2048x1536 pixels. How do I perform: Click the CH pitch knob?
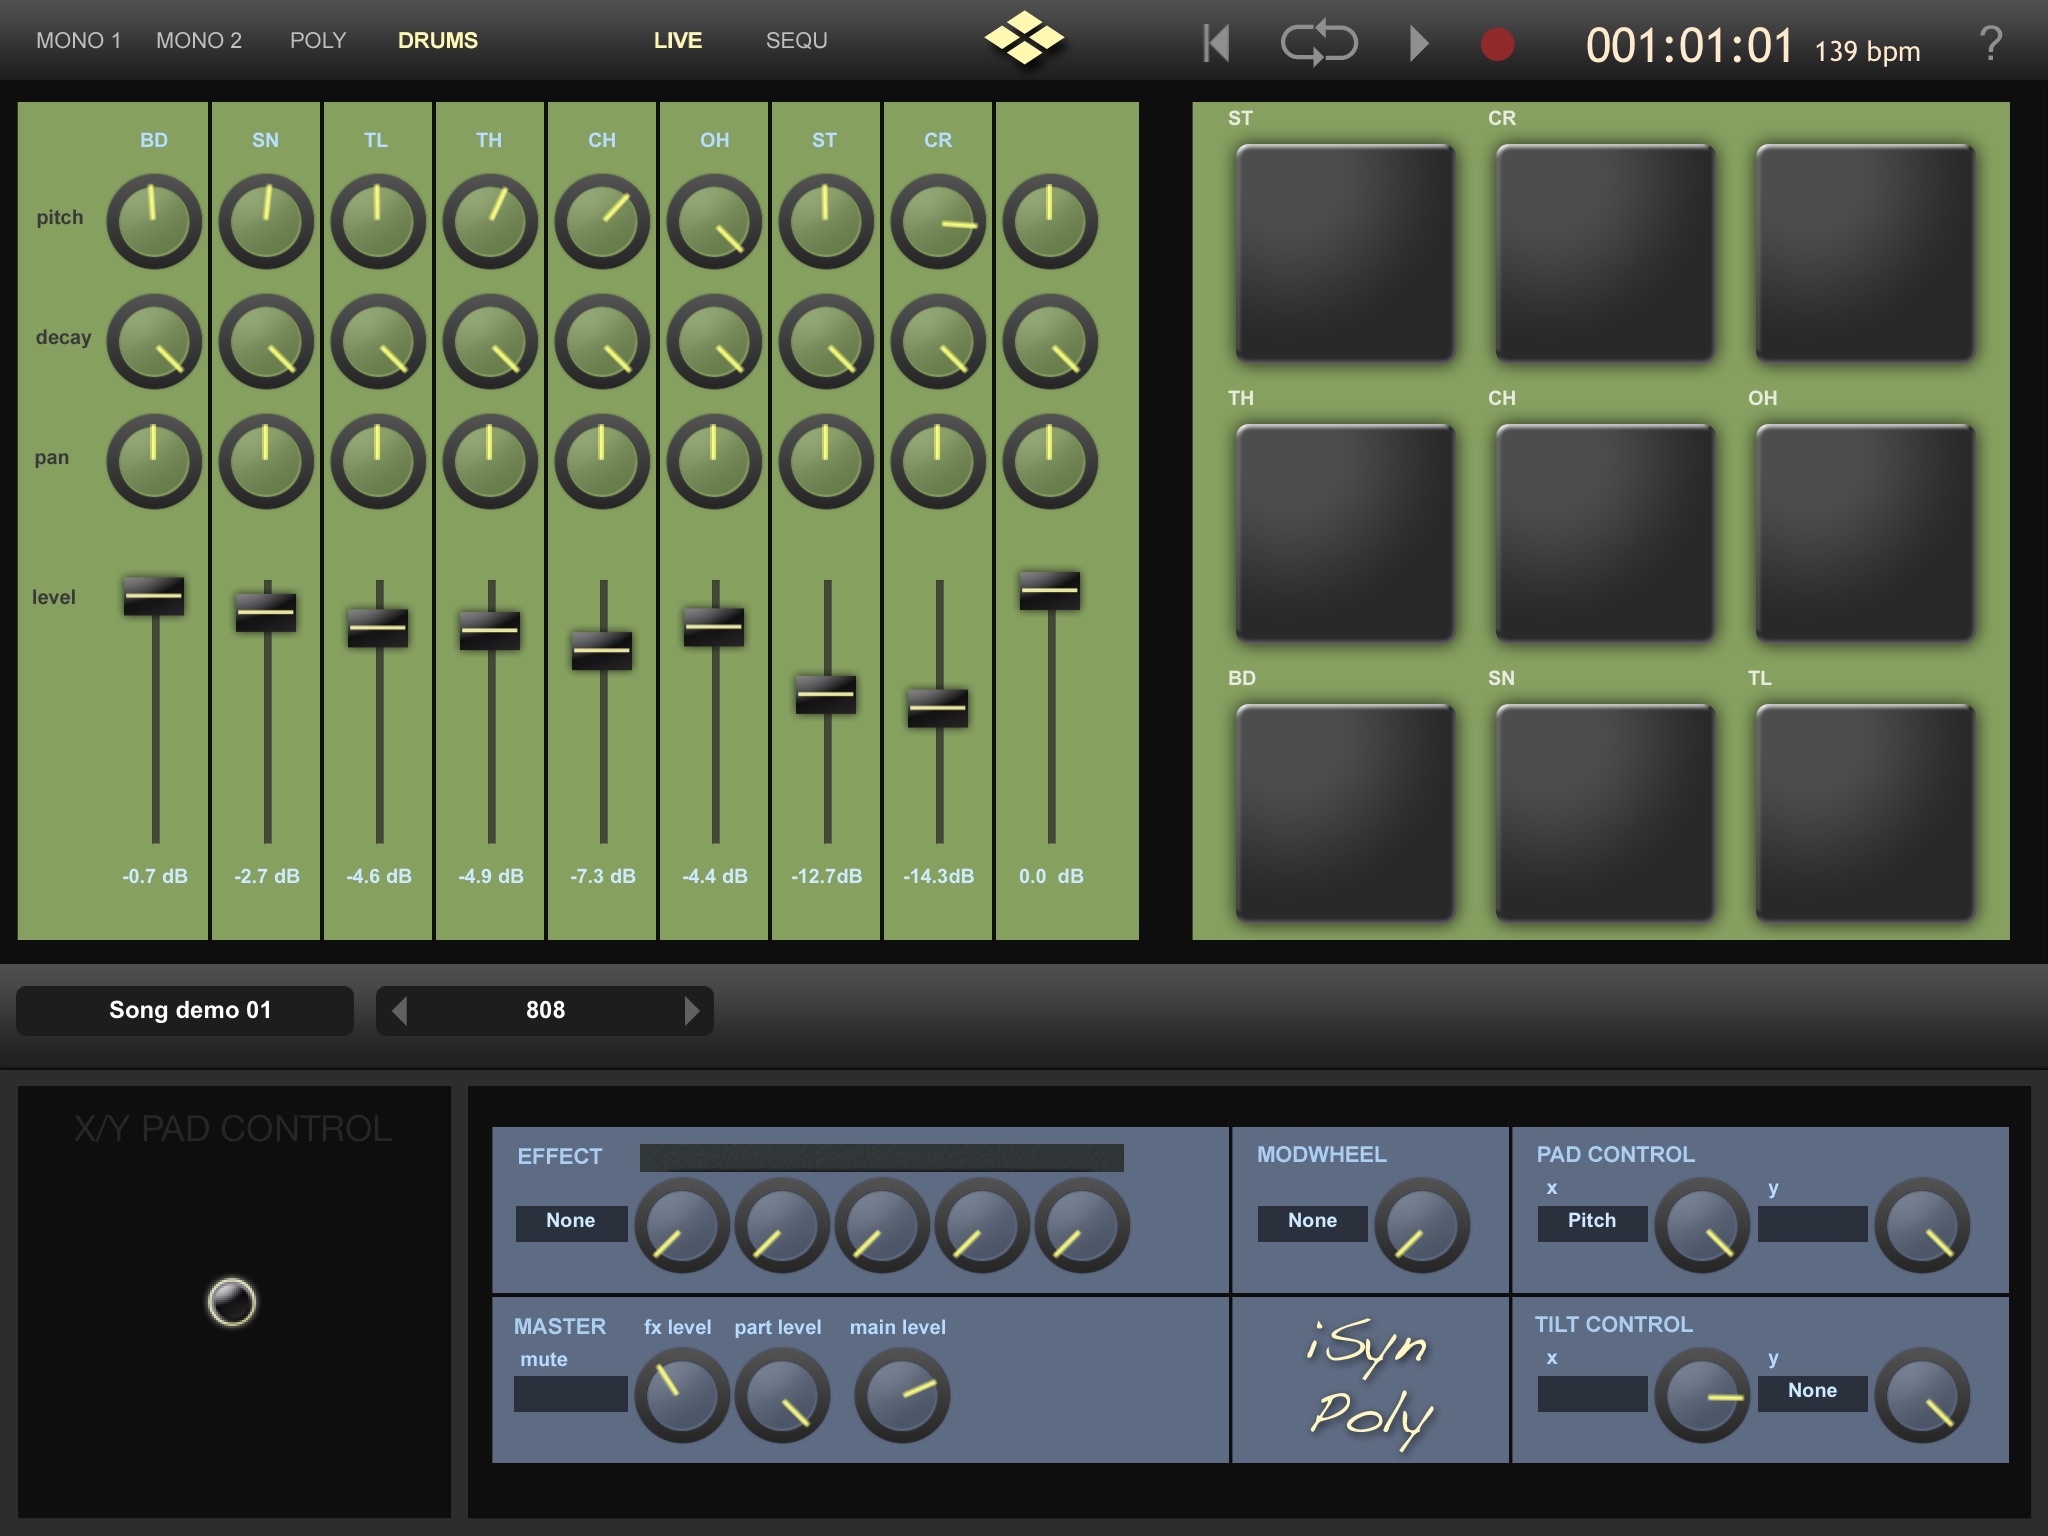tap(602, 221)
